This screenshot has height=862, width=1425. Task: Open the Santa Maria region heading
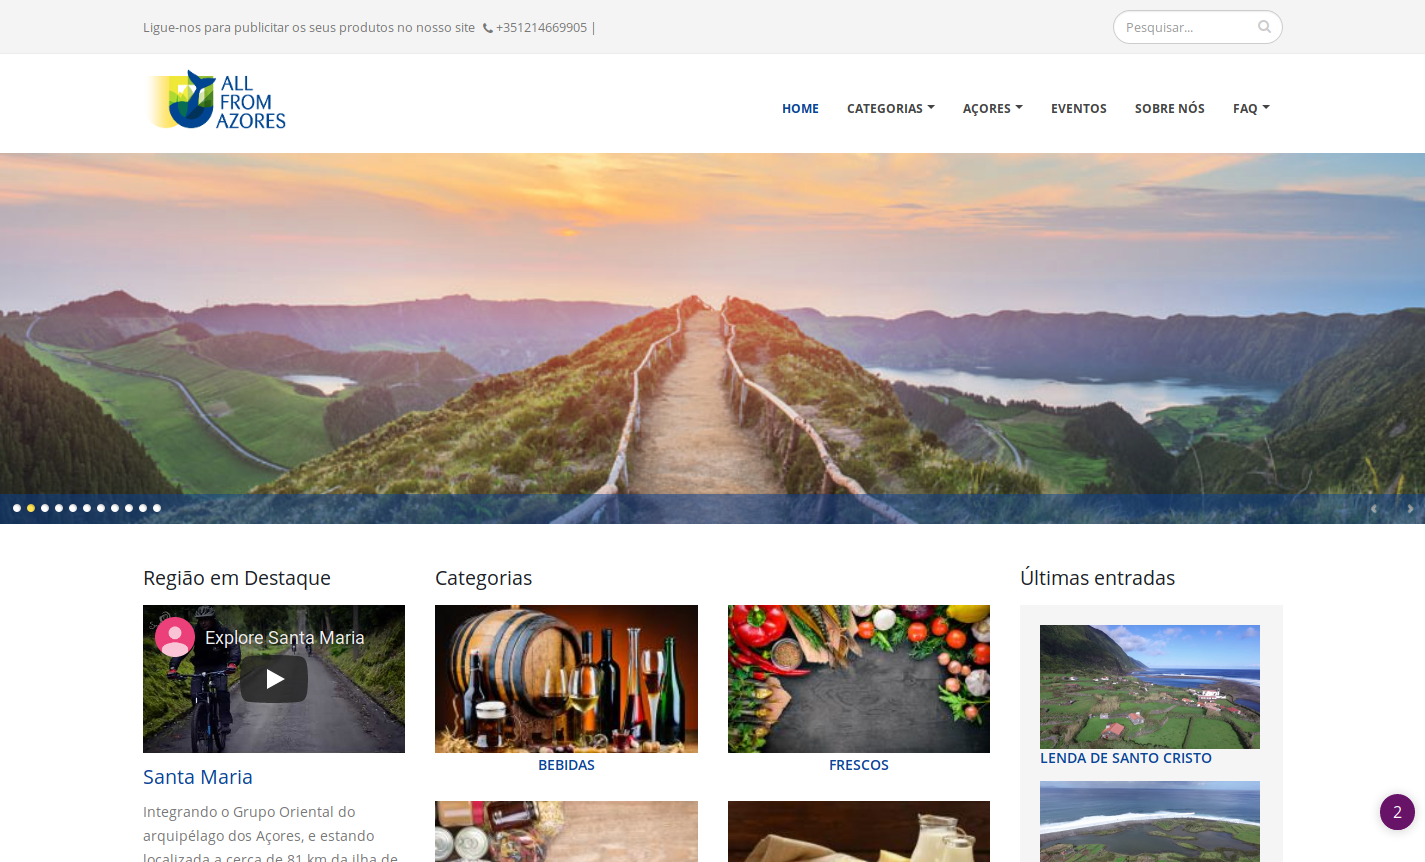pos(198,777)
